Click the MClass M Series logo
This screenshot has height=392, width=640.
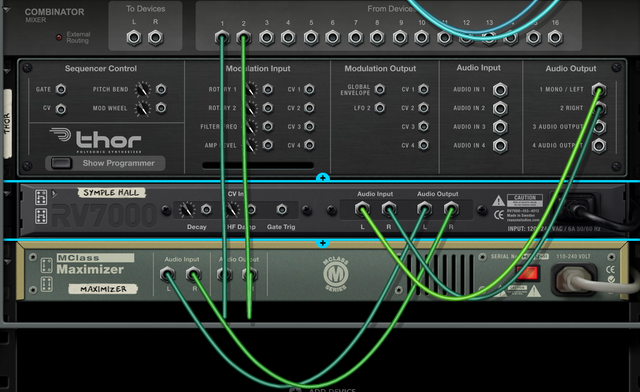[336, 274]
